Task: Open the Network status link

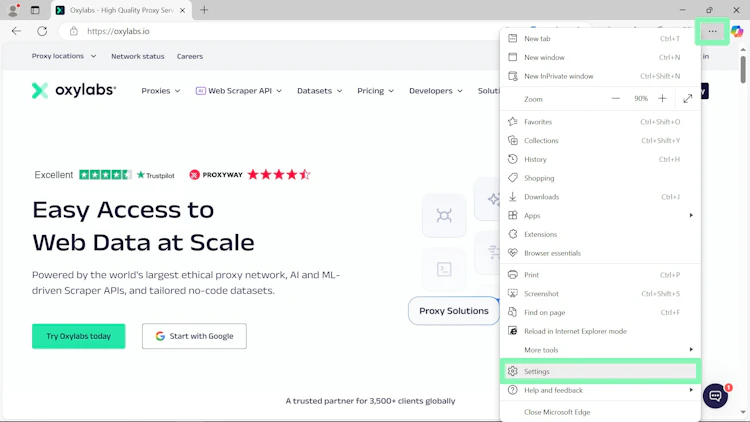Action: click(x=138, y=56)
